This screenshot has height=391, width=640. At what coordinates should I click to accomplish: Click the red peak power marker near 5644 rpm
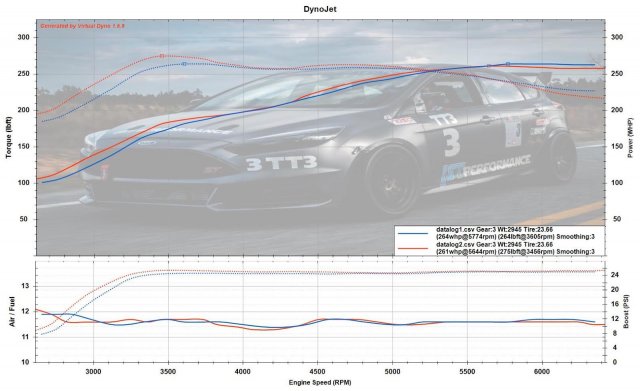489,66
